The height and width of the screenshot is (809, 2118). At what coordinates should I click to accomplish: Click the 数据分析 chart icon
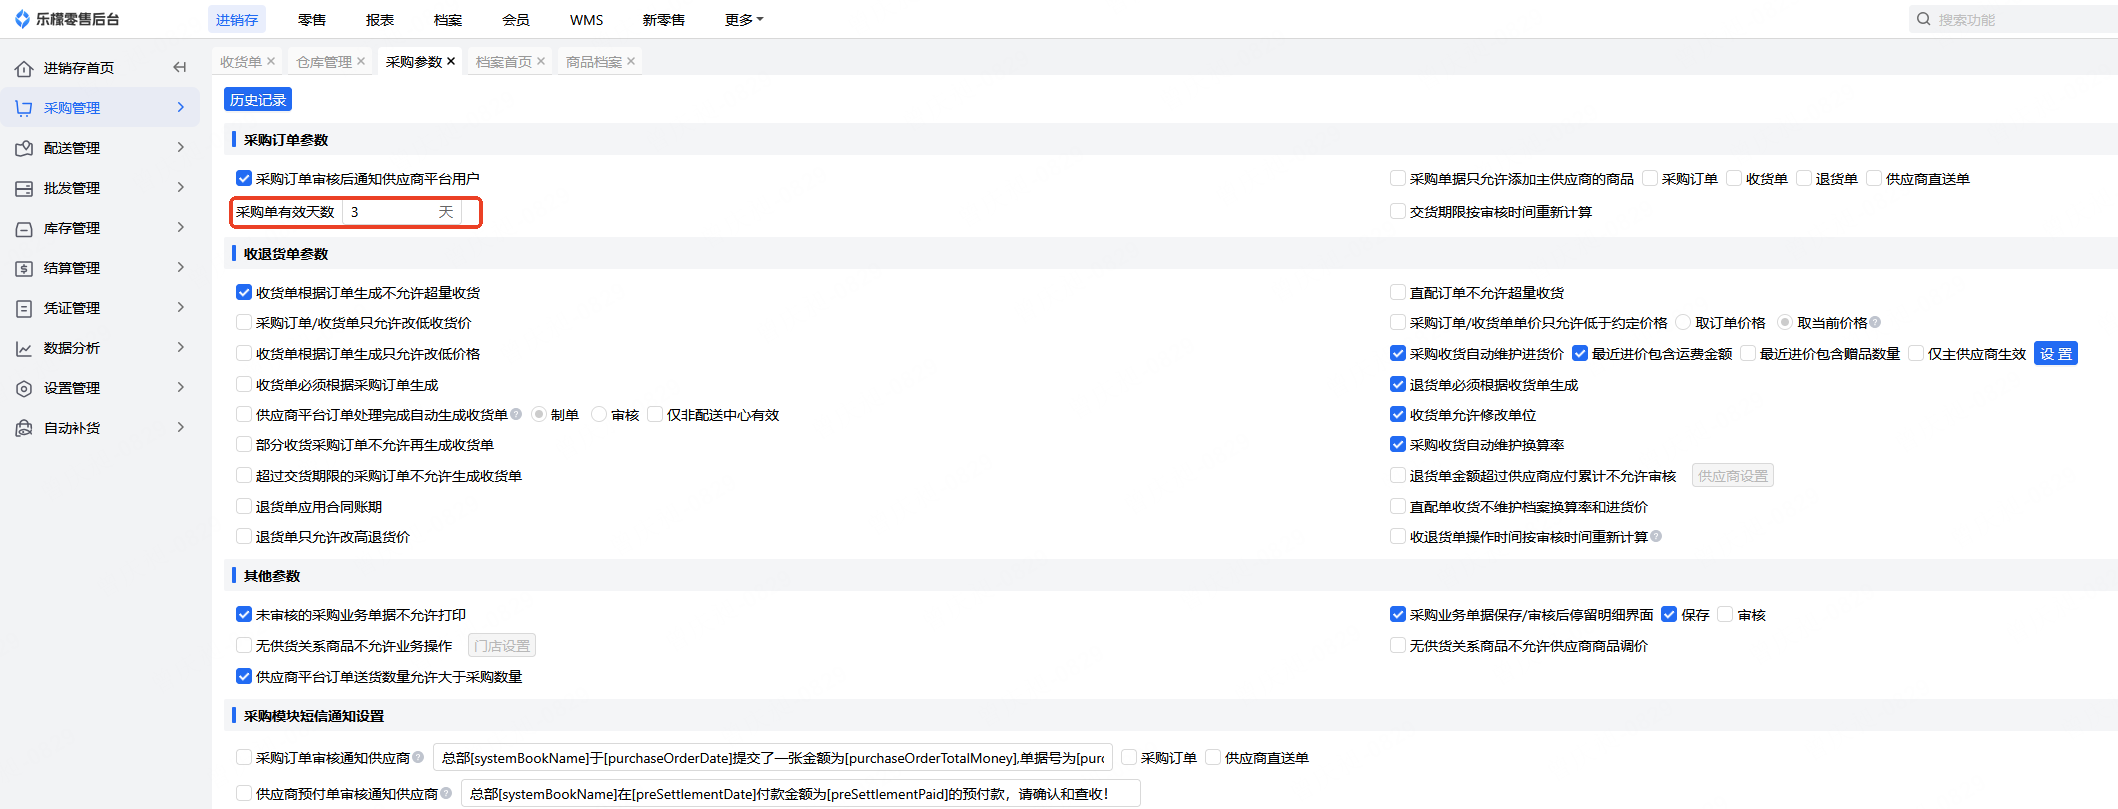point(24,348)
